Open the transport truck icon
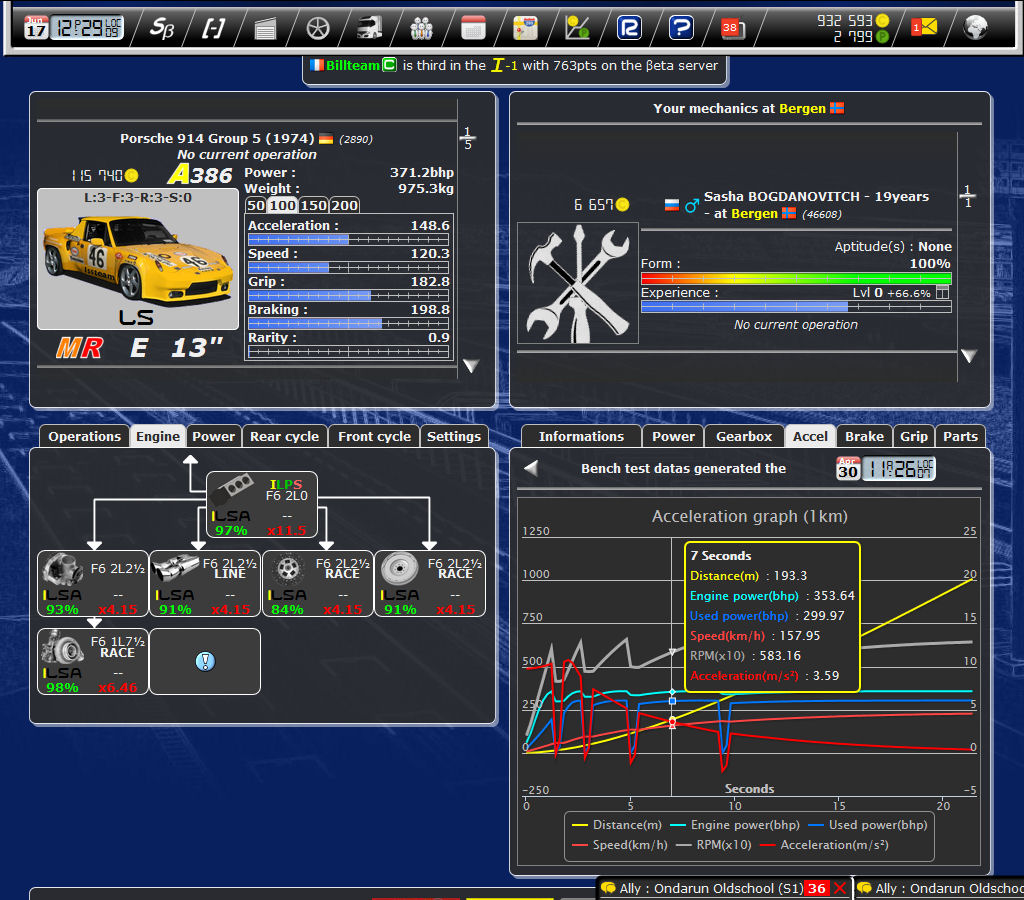1024x900 pixels. point(370,28)
